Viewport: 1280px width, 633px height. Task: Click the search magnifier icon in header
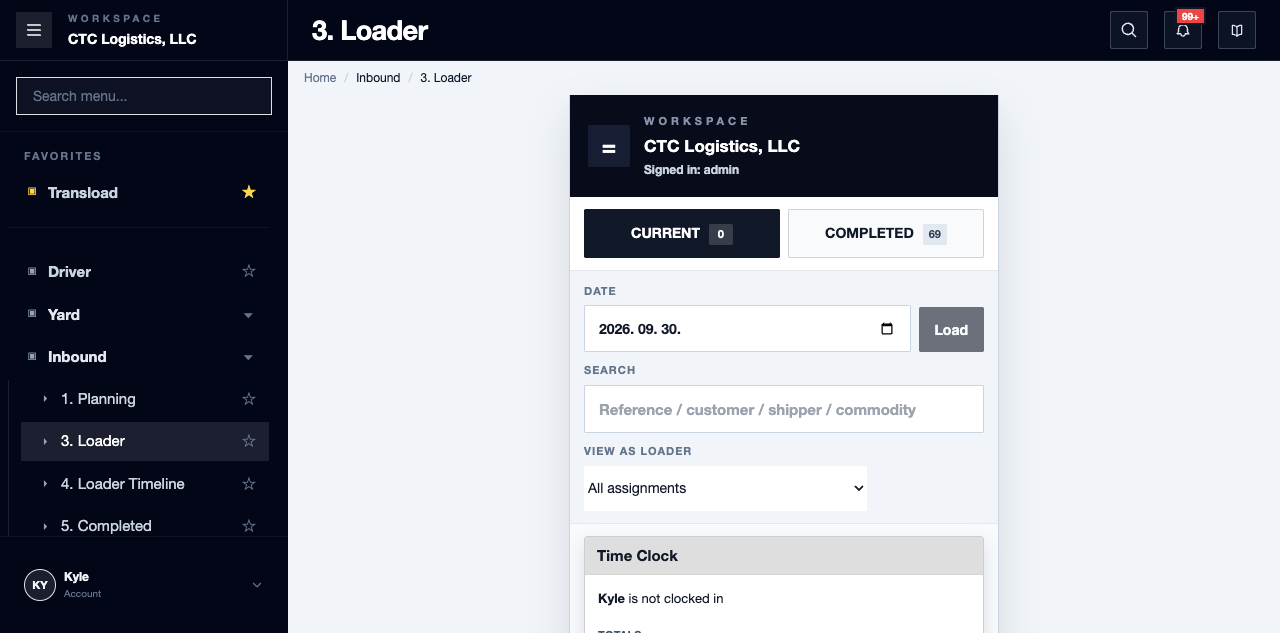[x=1129, y=30]
